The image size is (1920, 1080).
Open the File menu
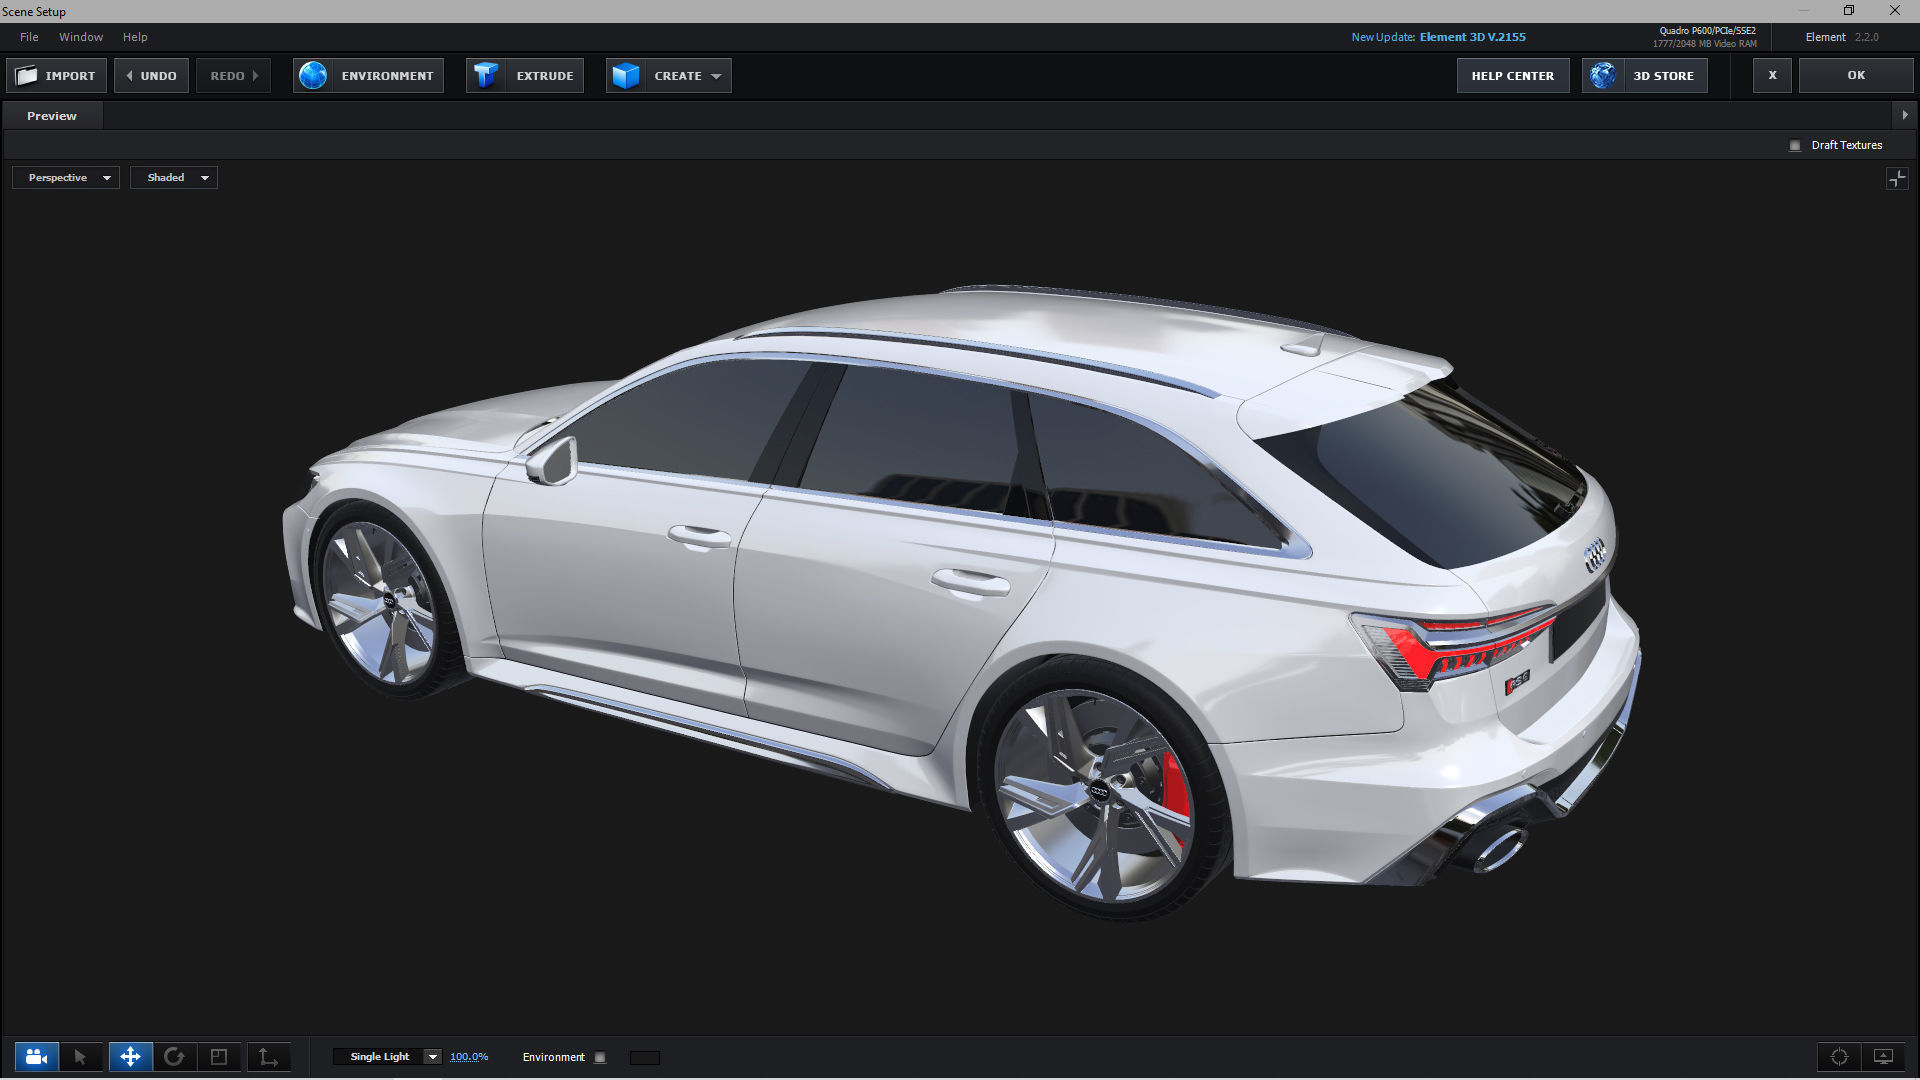click(x=29, y=37)
